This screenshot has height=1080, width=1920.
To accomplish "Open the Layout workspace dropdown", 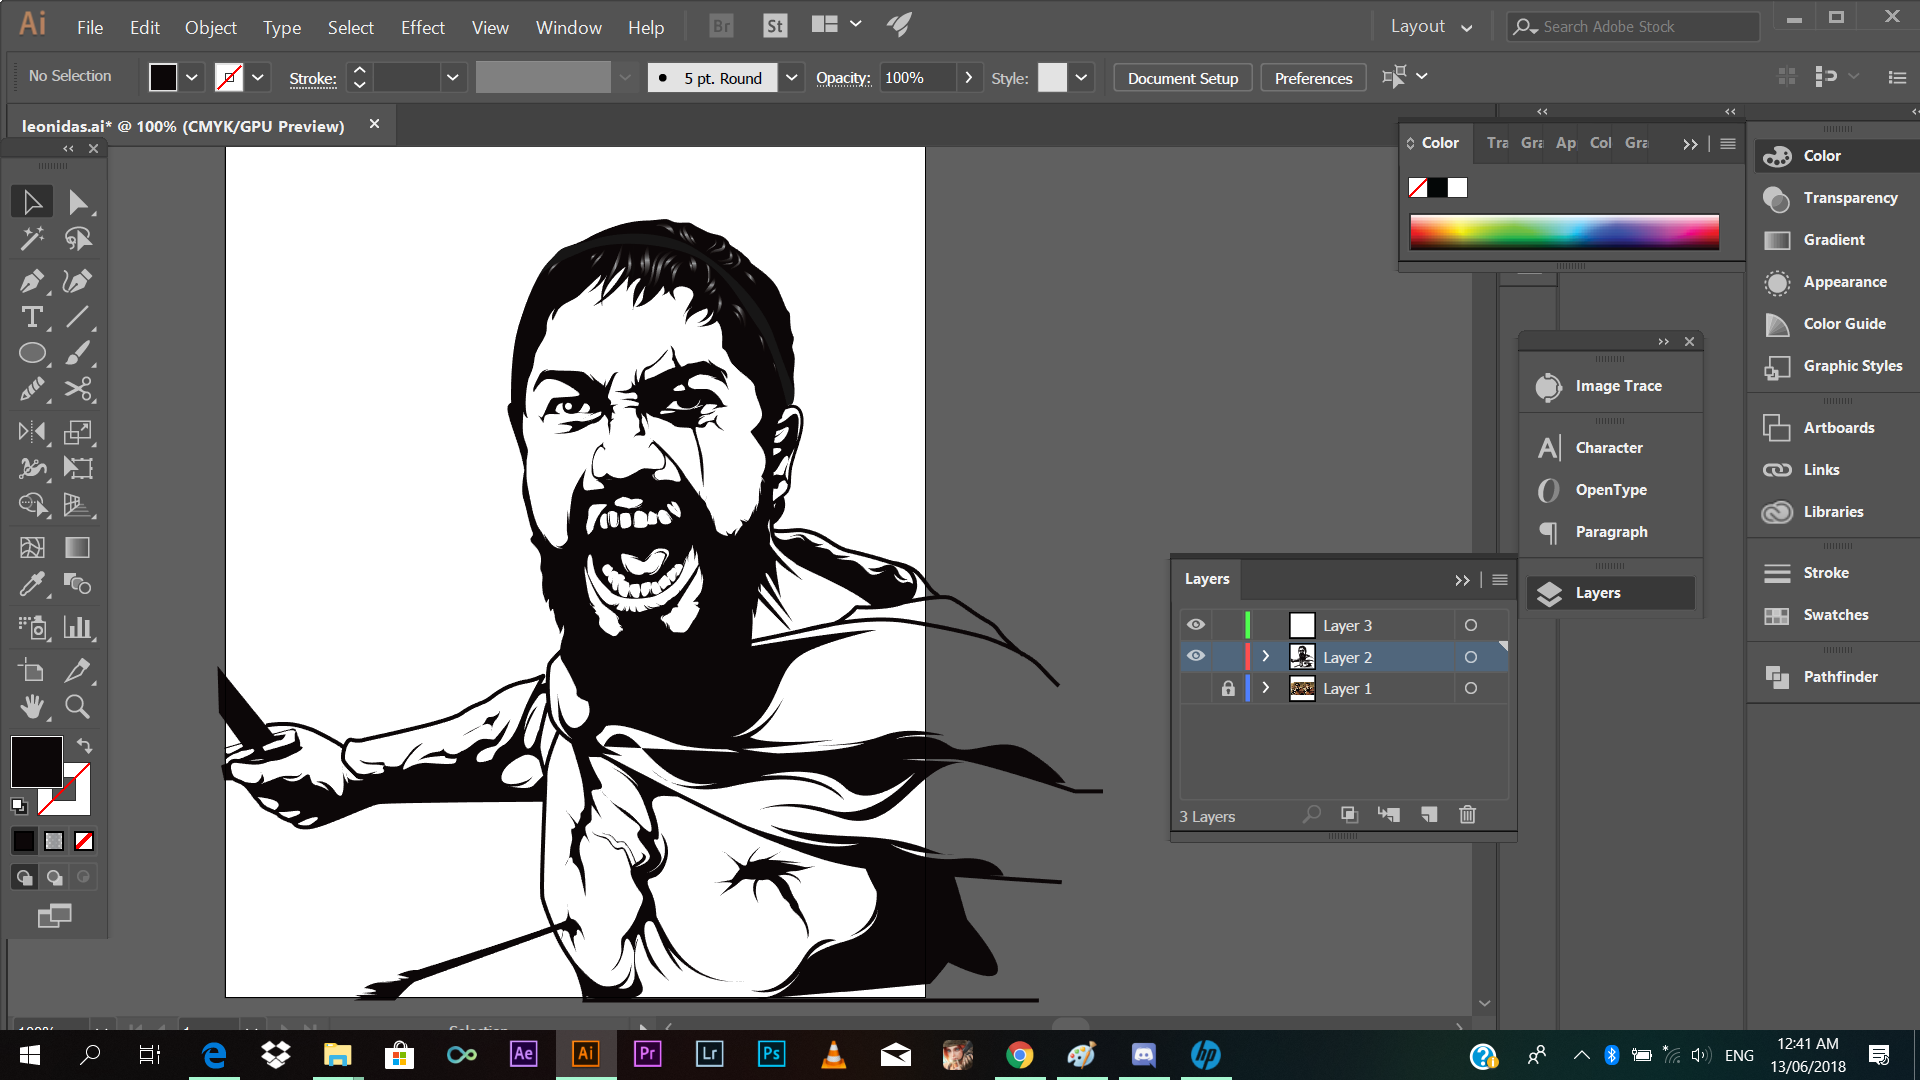I will tap(1431, 27).
